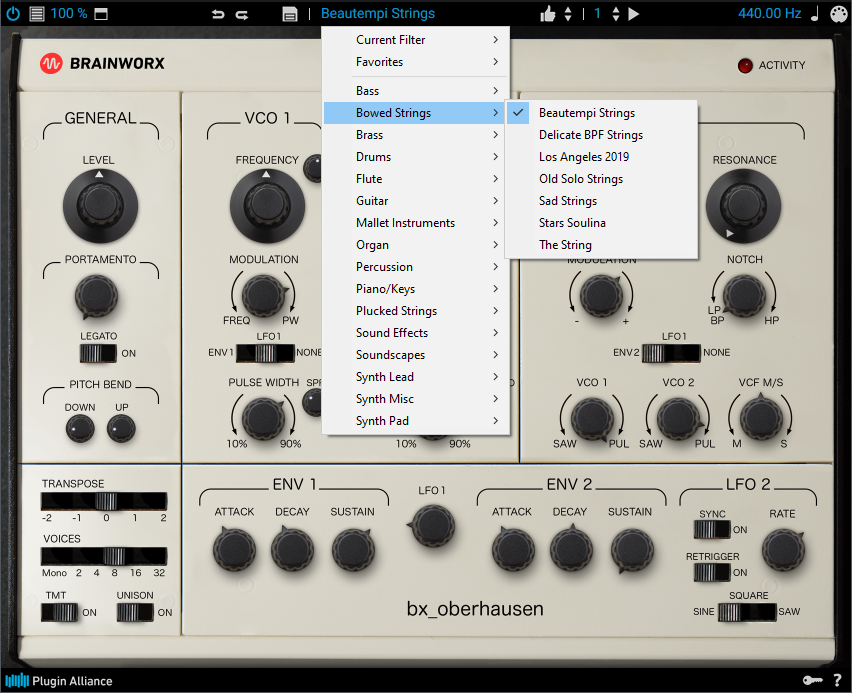Click the VCO 1 PULSE WIDTH knob

(264, 419)
